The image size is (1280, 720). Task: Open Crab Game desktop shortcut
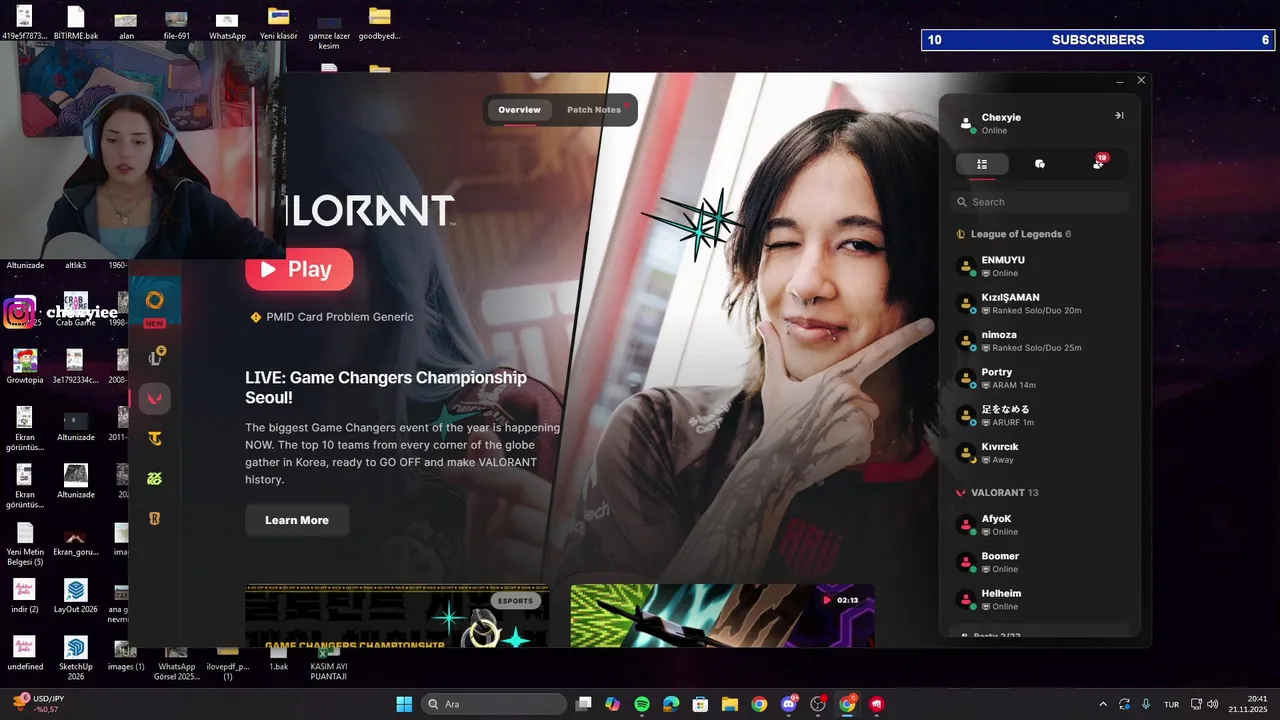[x=75, y=308]
